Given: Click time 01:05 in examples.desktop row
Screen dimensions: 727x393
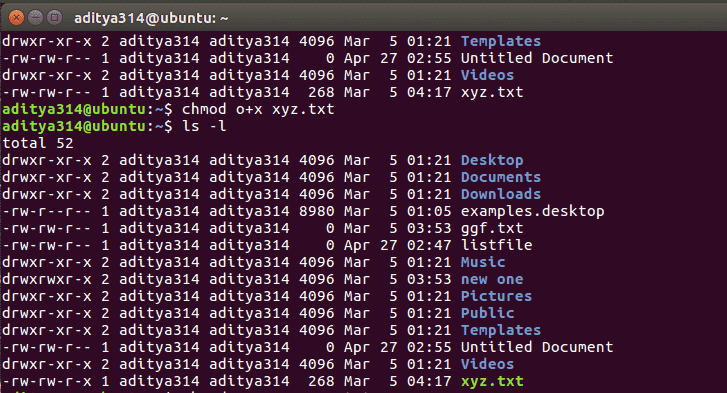Looking at the screenshot, I should click(x=429, y=211).
